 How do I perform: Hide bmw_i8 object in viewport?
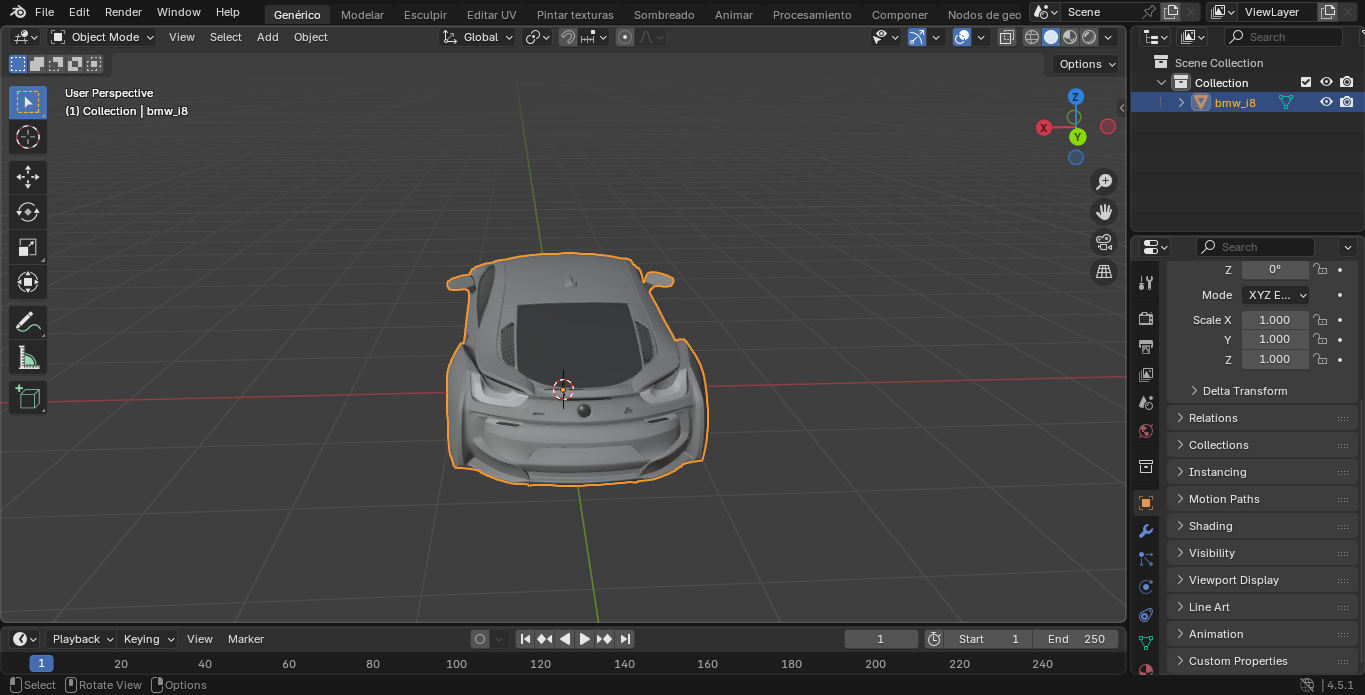click(1326, 102)
